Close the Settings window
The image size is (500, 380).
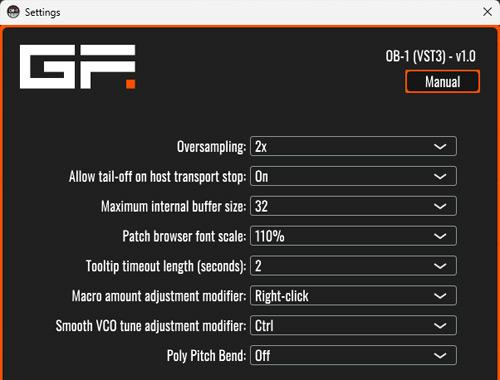(487, 12)
